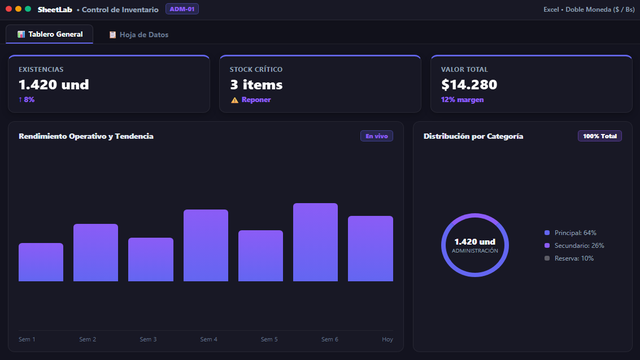Image resolution: width=640 pixels, height=360 pixels.
Task: Click the 8% increase indicator
Action: tap(27, 100)
